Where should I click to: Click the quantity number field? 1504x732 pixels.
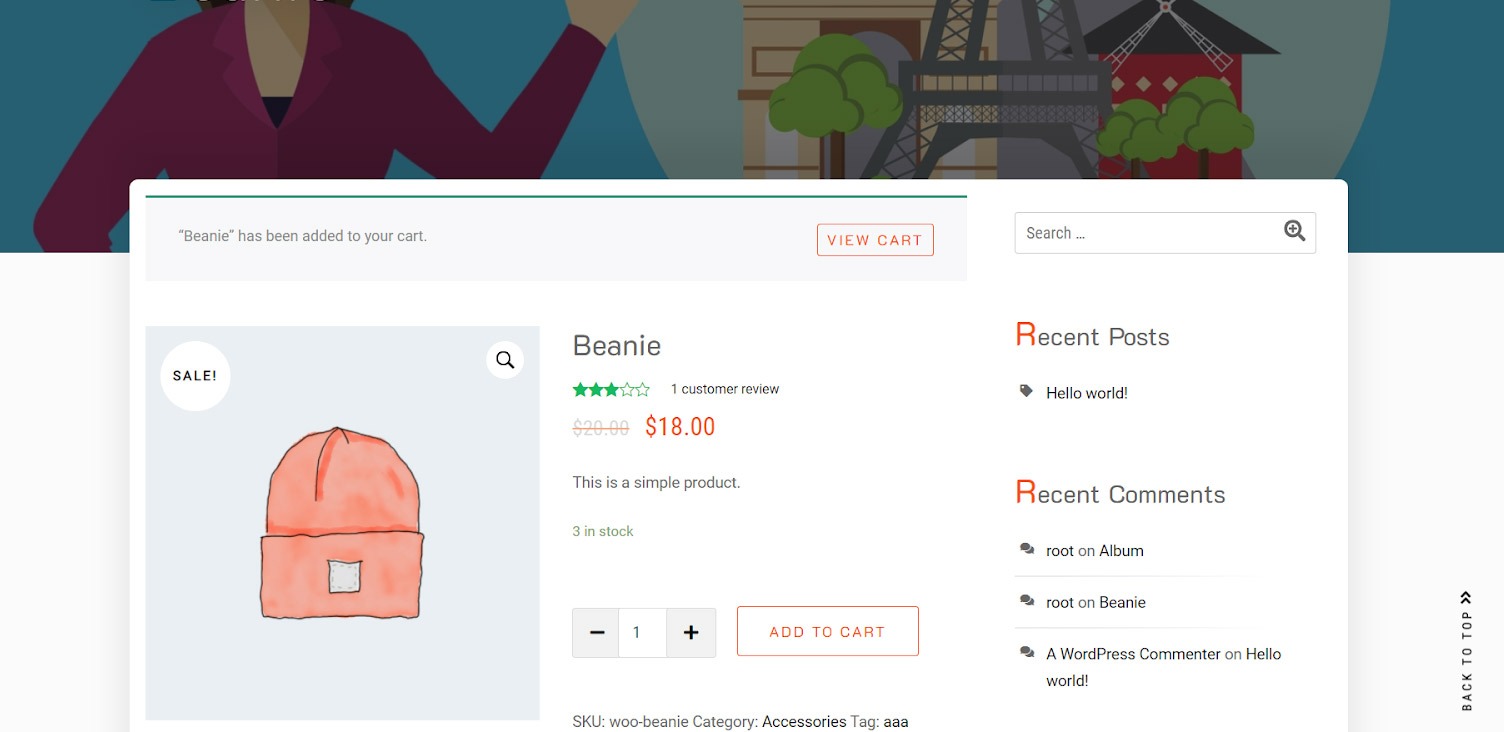pos(642,633)
